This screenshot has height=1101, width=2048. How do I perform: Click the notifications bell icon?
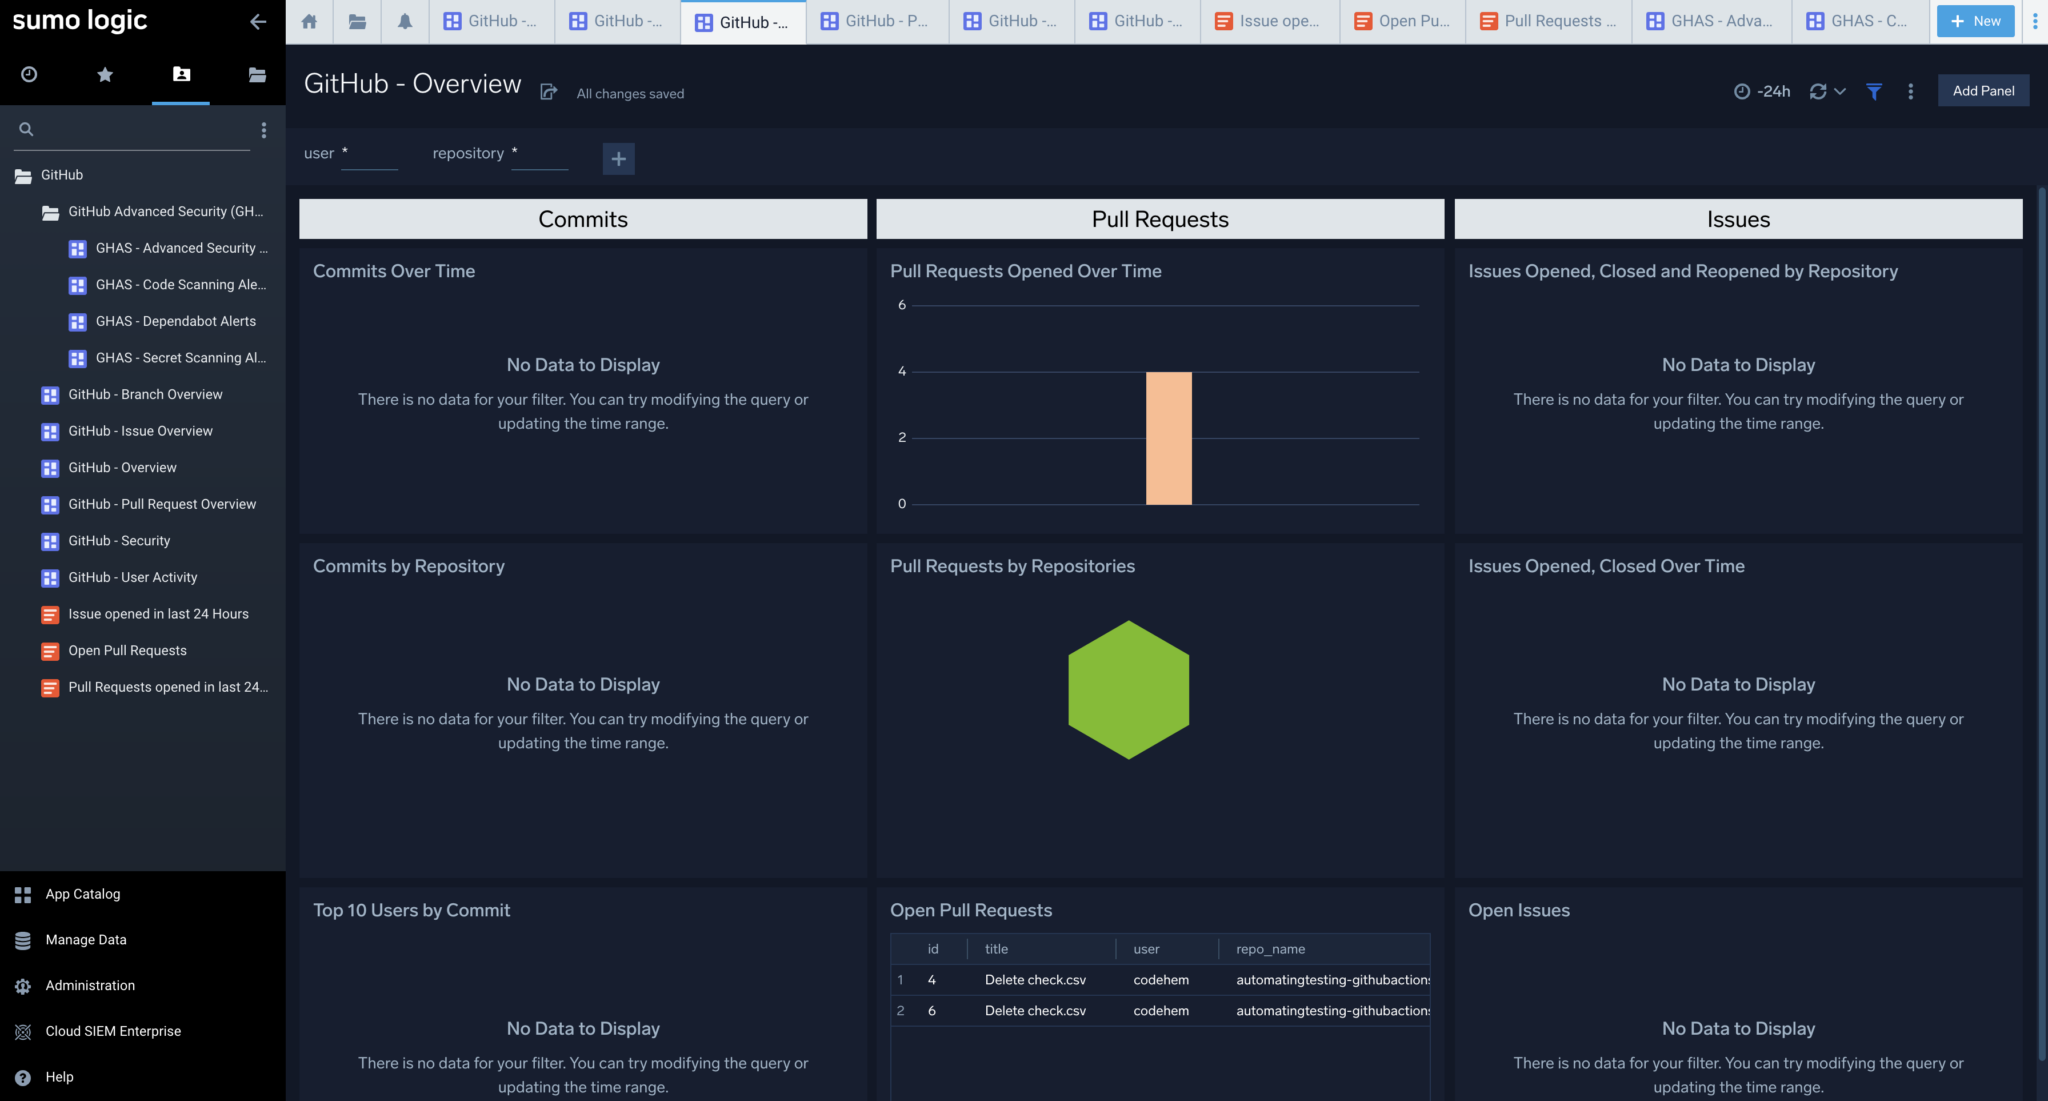[x=404, y=20]
